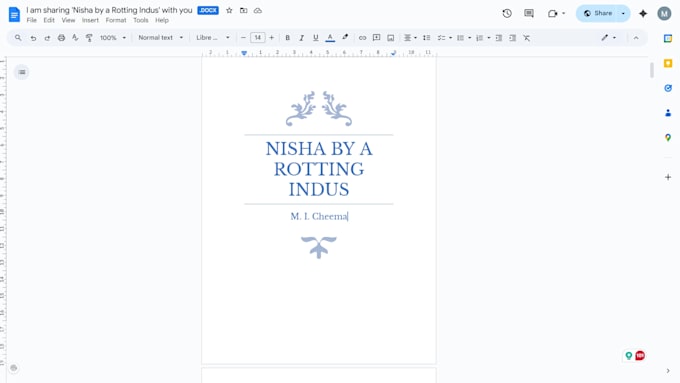
Task: Open Google Tasks side panel
Action: [668, 88]
